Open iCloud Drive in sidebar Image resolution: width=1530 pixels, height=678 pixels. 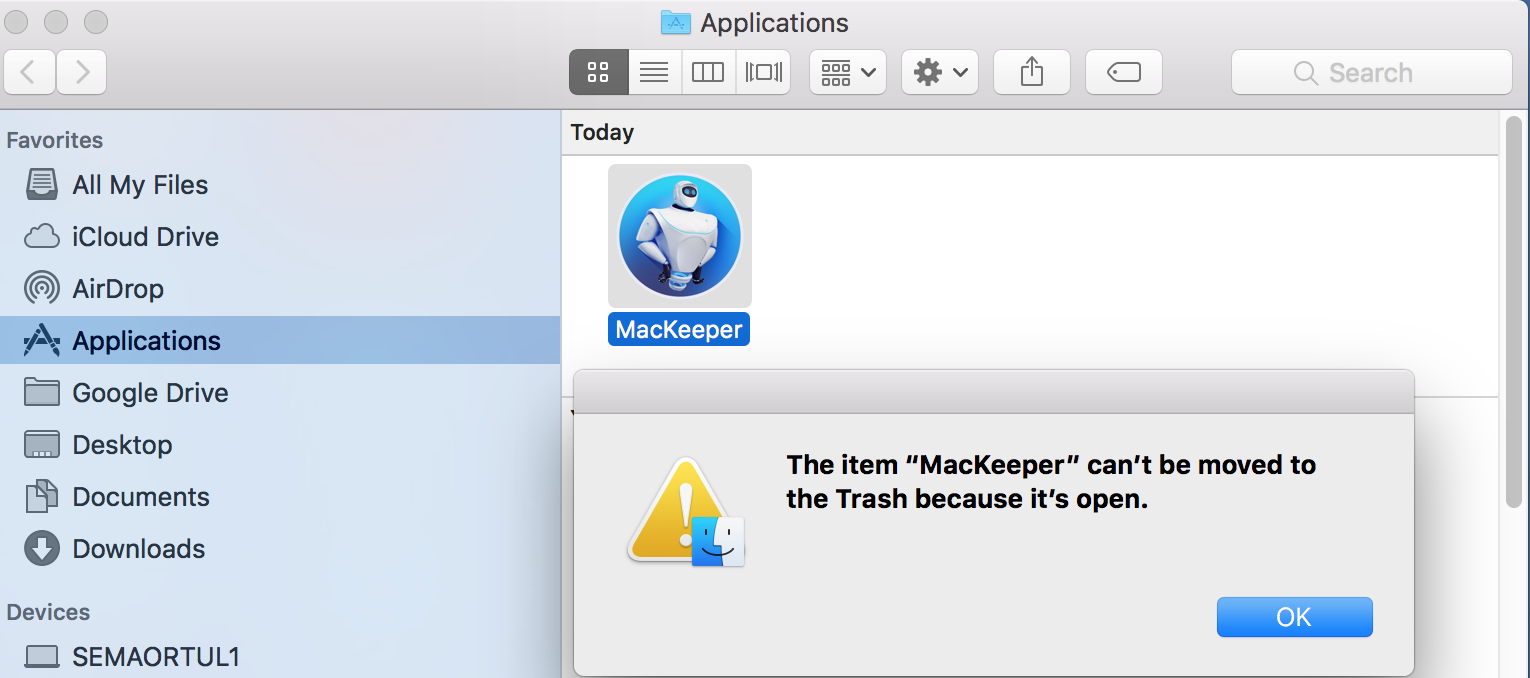tap(280, 237)
